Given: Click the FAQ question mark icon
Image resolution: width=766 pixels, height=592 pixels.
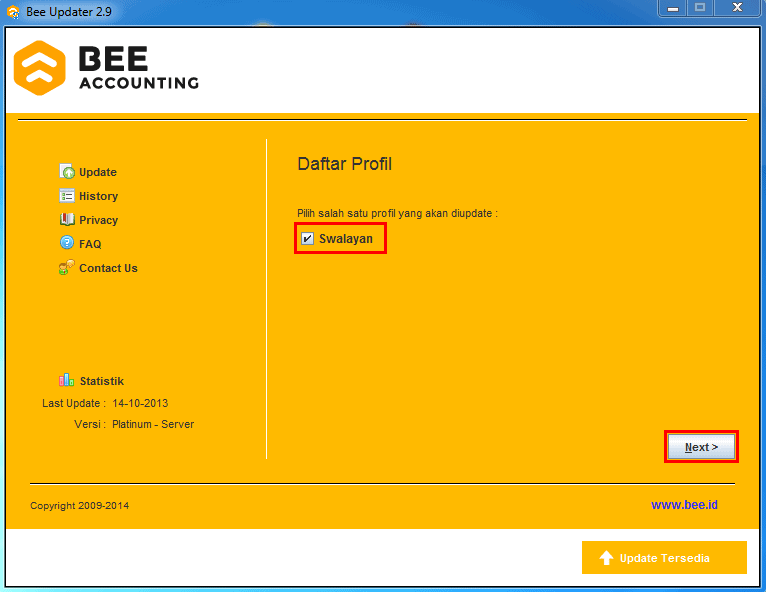Looking at the screenshot, I should [67, 242].
